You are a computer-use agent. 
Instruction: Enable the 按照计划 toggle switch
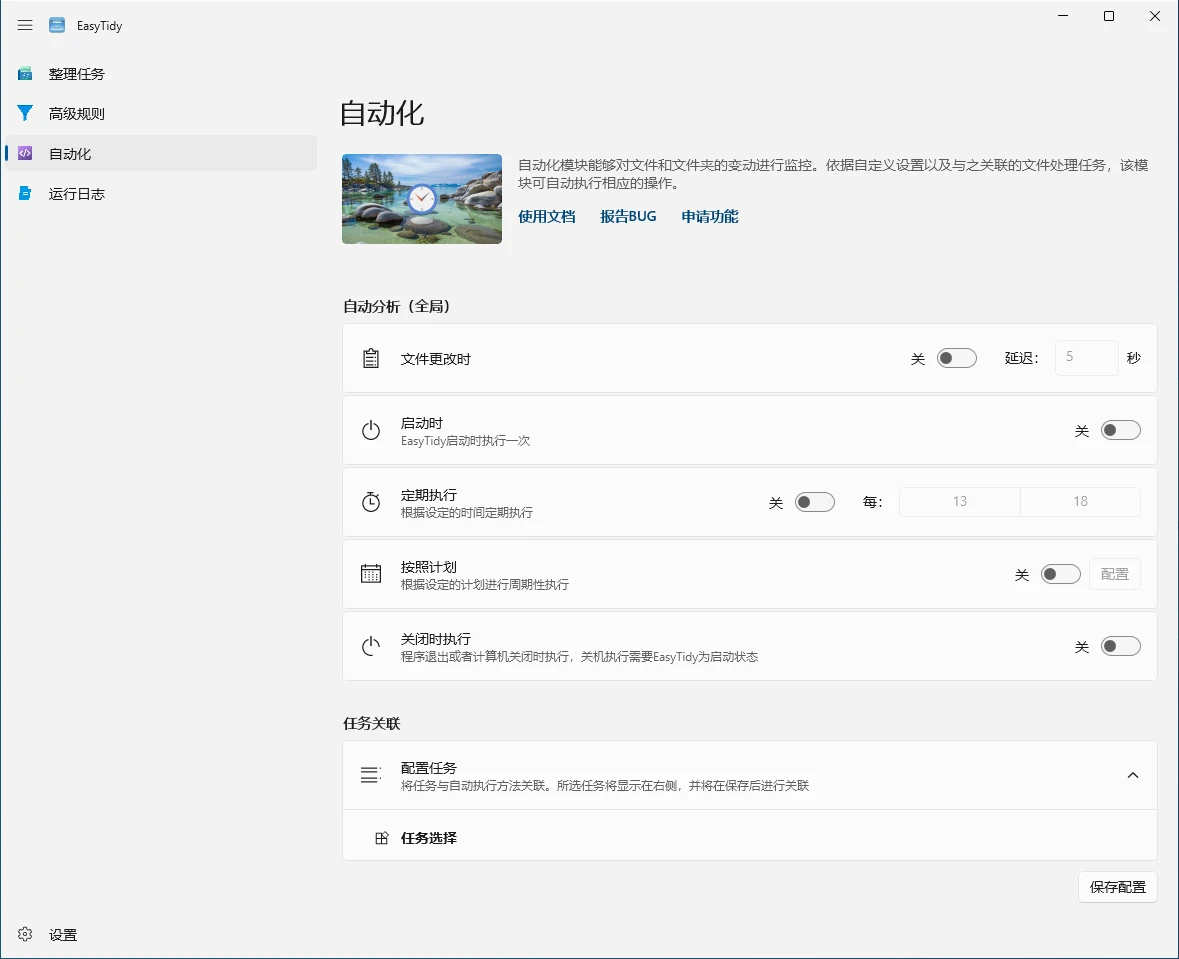tap(1060, 574)
